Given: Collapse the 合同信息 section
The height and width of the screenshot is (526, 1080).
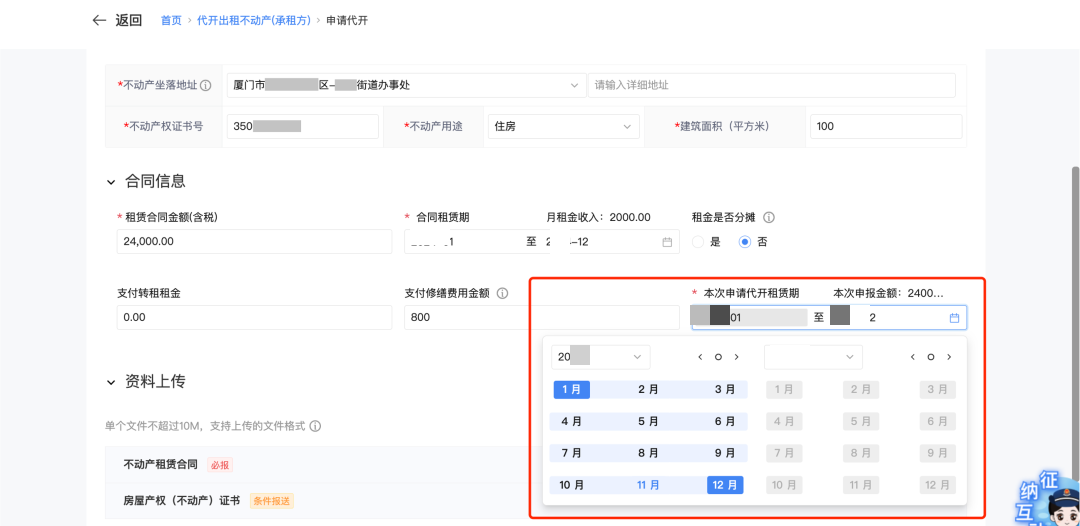Looking at the screenshot, I should (111, 182).
